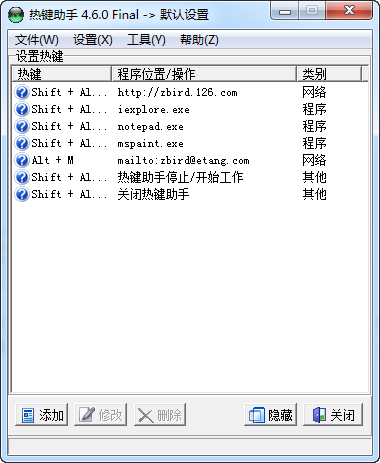This screenshot has height=463, width=380.
Task: Click the question icon on the Alt + M row
Action: tap(22, 160)
